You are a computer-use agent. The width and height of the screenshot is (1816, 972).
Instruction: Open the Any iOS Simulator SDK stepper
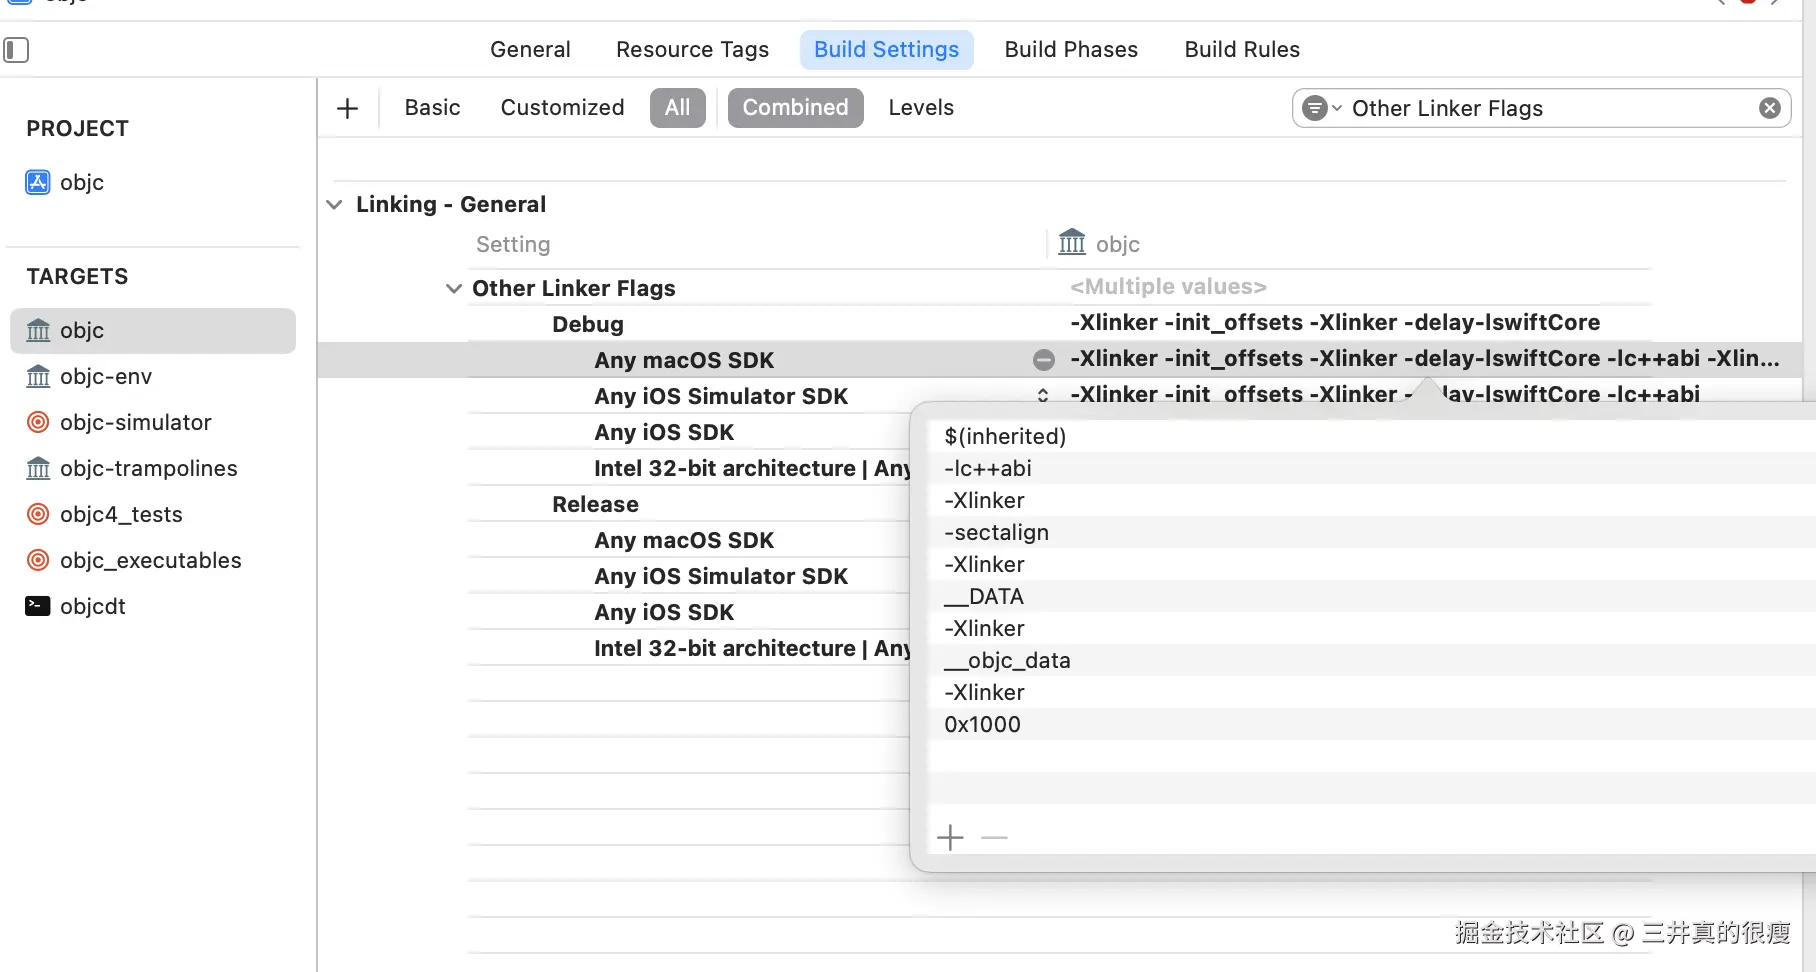click(x=1043, y=395)
